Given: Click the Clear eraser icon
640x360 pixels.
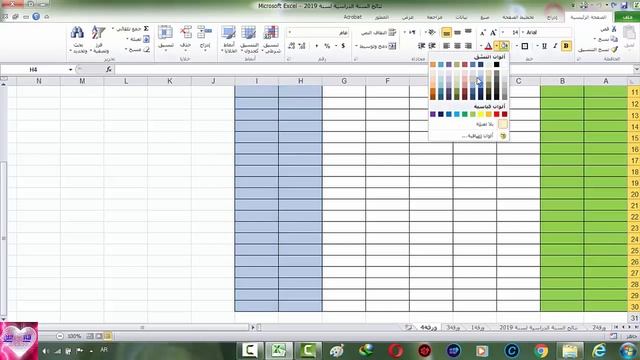Looking at the screenshot, I should pyautogui.click(x=146, y=49).
